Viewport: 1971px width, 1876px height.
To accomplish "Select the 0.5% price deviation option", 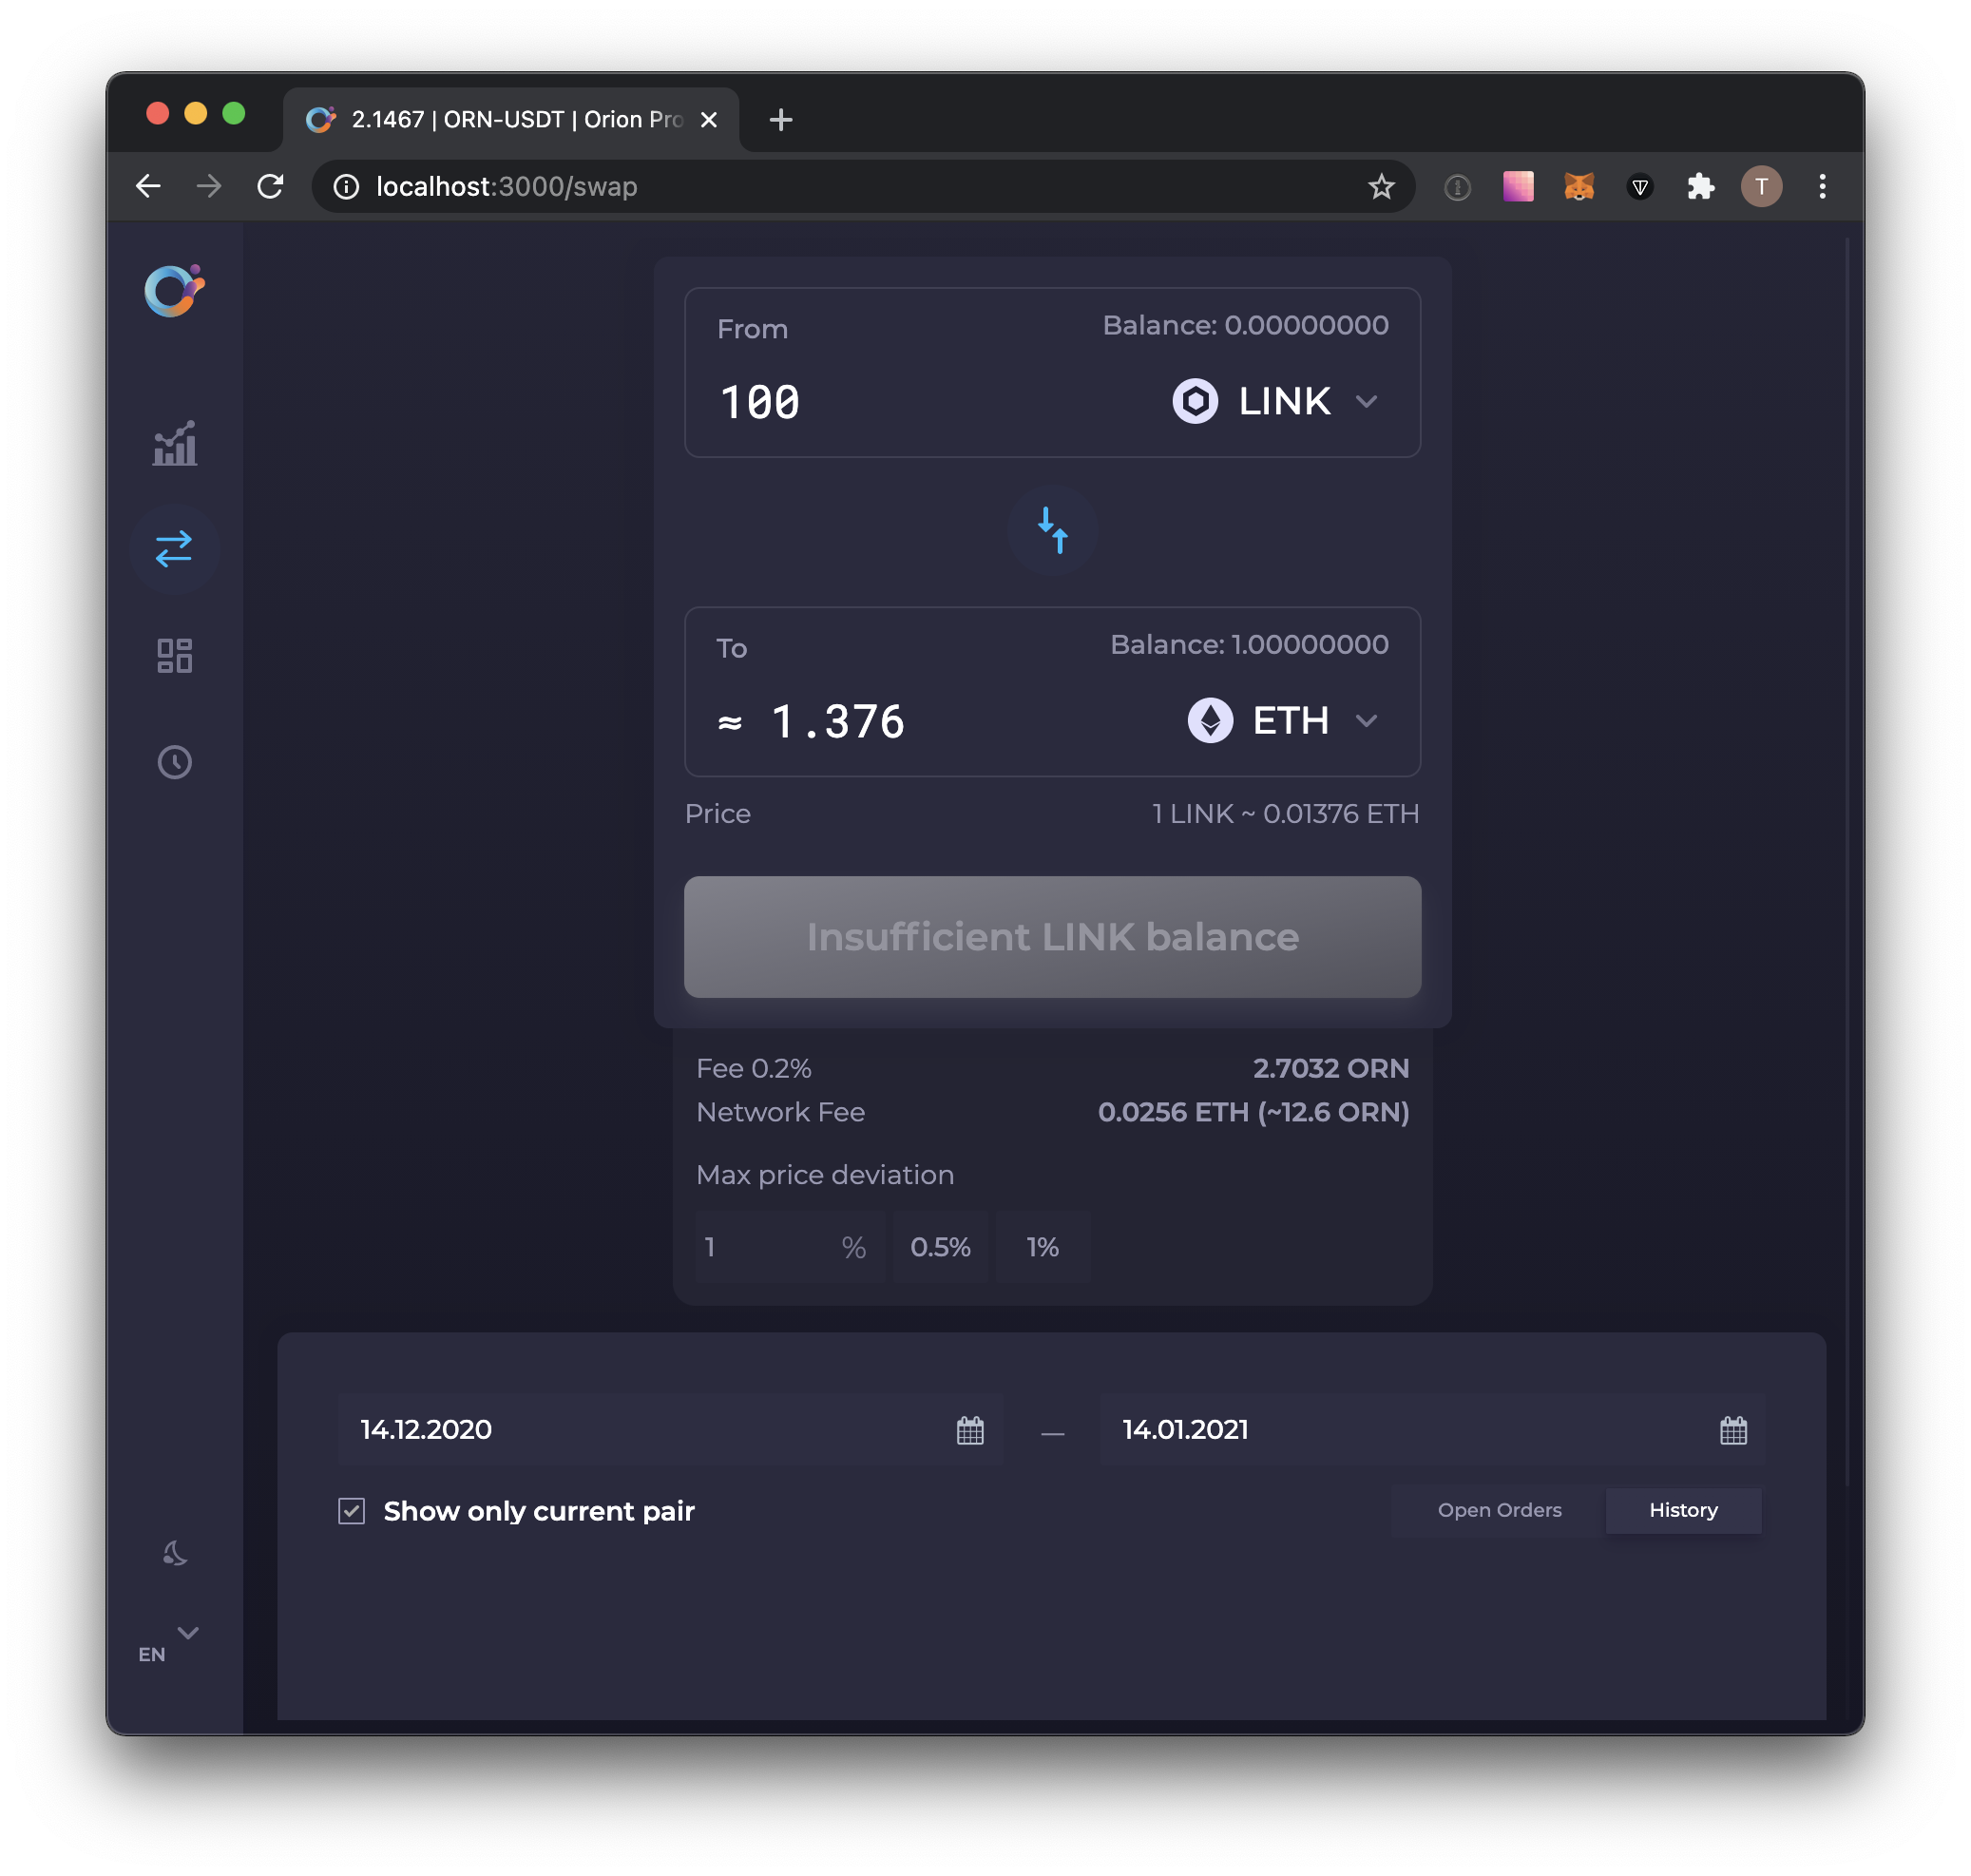I will (939, 1247).
